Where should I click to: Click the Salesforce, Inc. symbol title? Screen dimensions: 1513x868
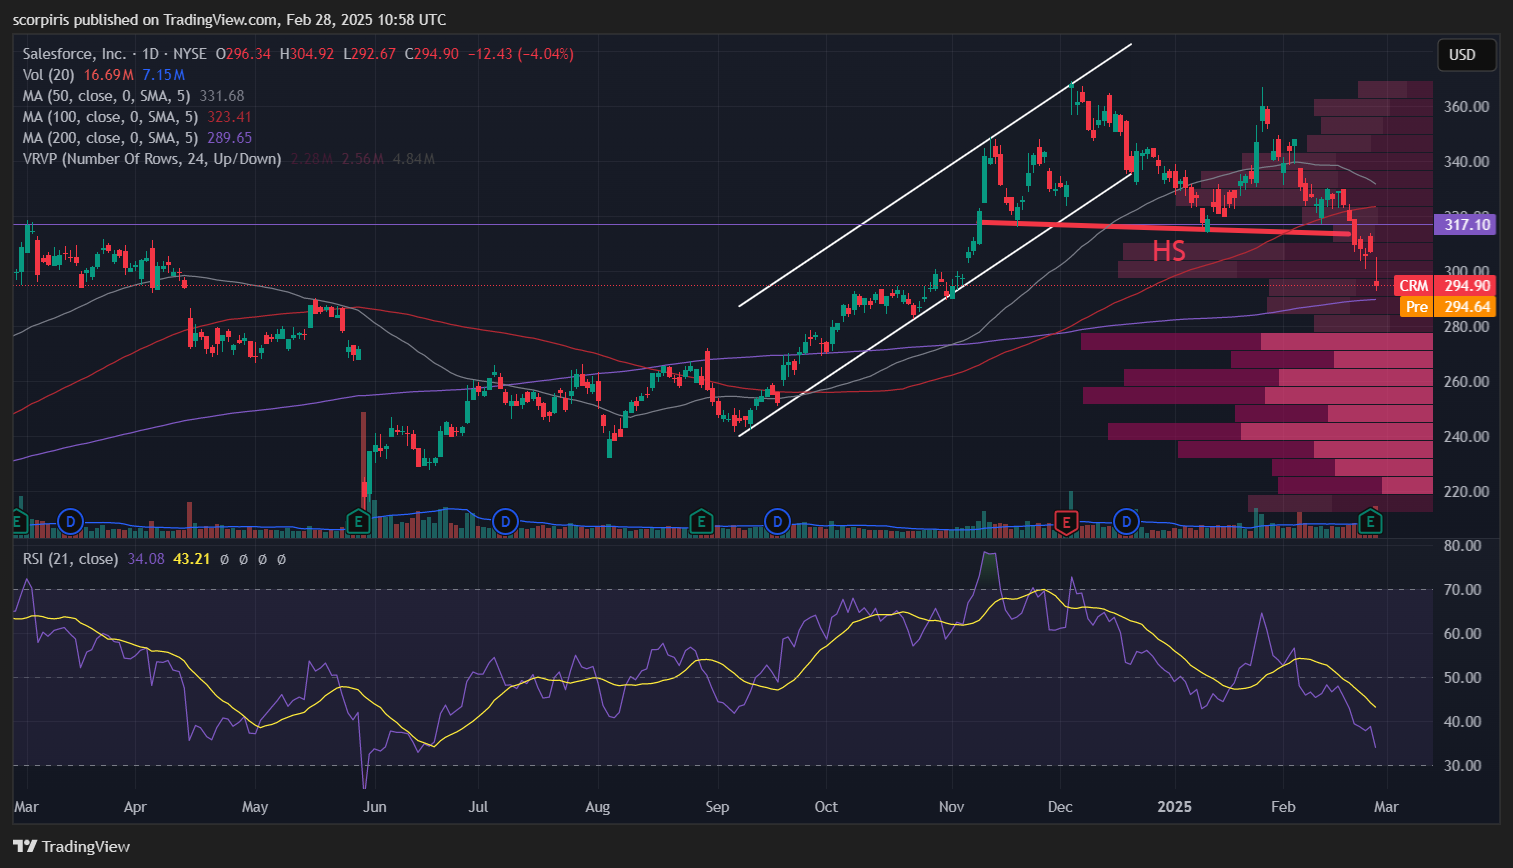pyautogui.click(x=75, y=54)
